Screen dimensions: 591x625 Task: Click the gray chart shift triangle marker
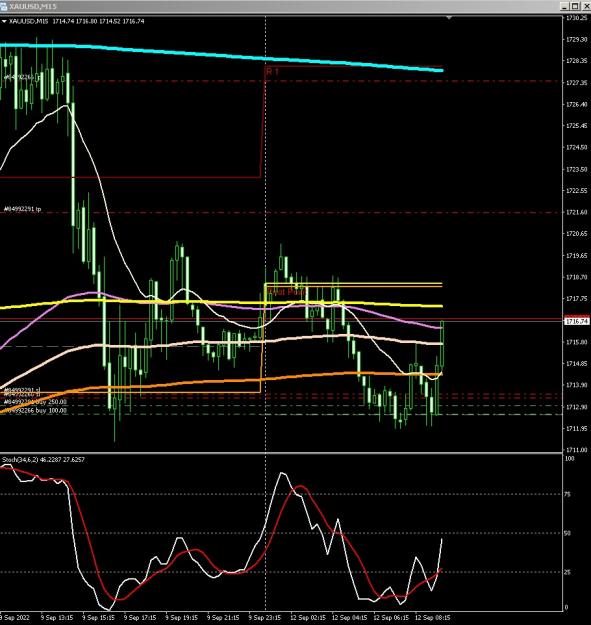449,18
